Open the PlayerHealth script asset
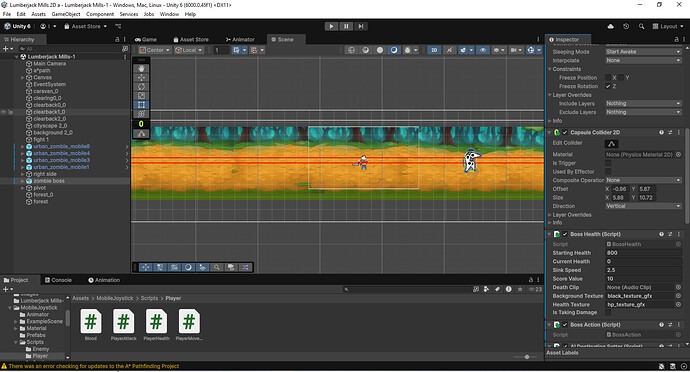Viewport: 690px width, 372px height. point(156,325)
